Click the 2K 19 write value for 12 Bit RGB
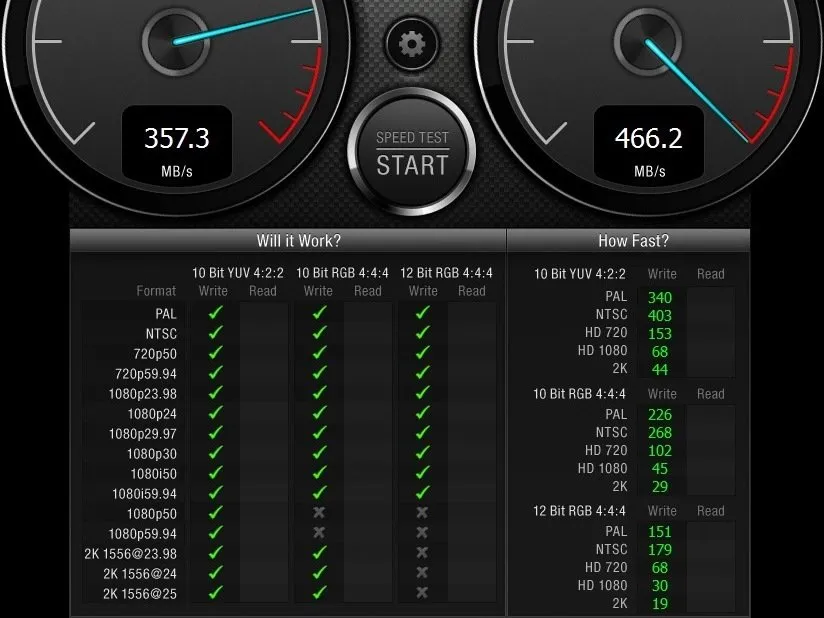The width and height of the screenshot is (824, 618). [660, 603]
